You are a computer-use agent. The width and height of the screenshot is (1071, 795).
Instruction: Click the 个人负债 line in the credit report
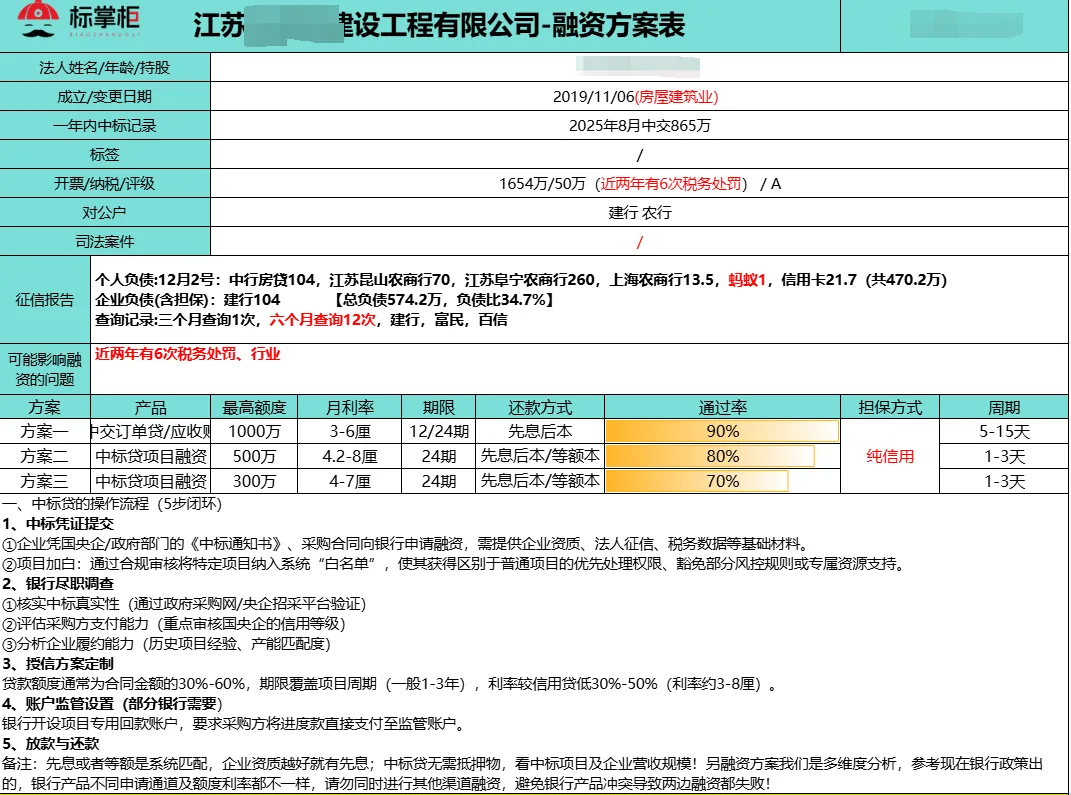click(520, 280)
